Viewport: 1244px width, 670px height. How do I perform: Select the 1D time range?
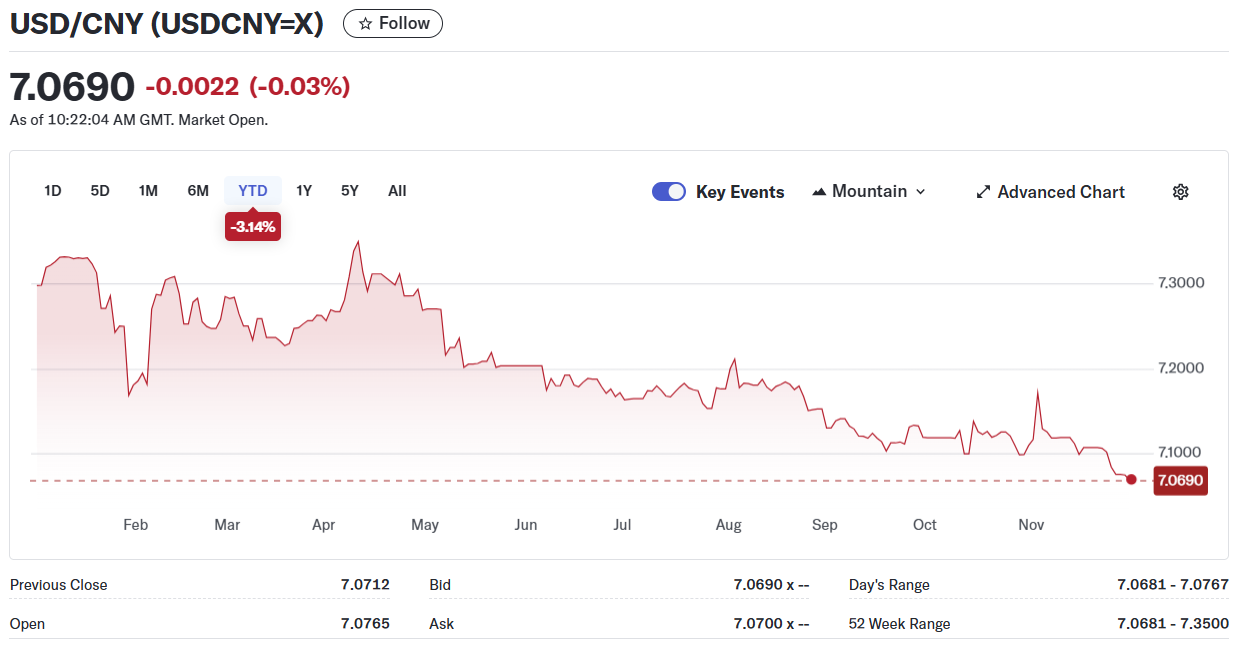click(x=53, y=191)
